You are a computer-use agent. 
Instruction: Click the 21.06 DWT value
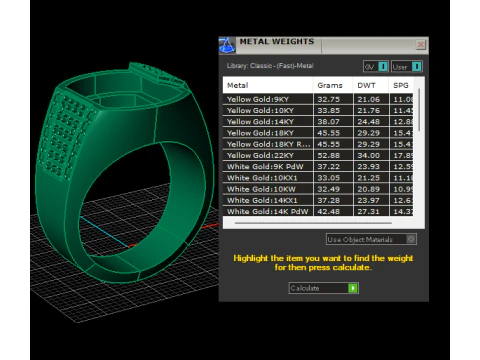(369, 99)
